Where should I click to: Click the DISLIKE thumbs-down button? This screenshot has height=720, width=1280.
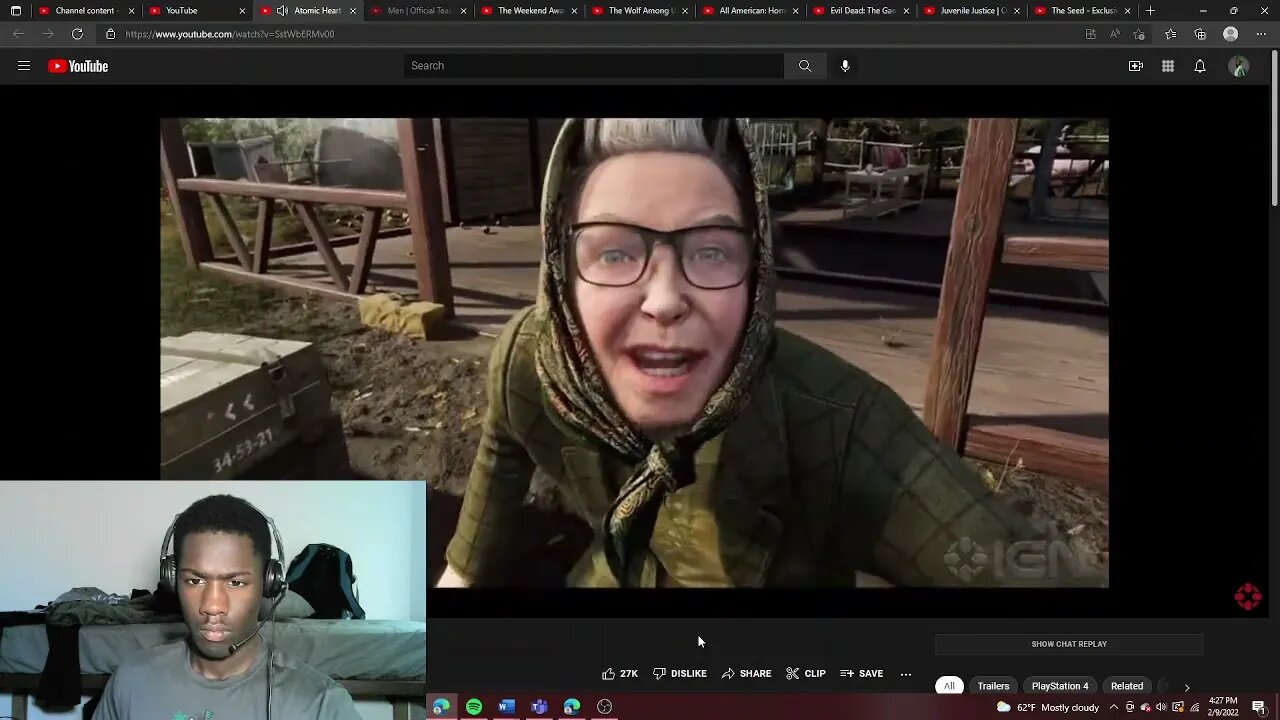680,674
